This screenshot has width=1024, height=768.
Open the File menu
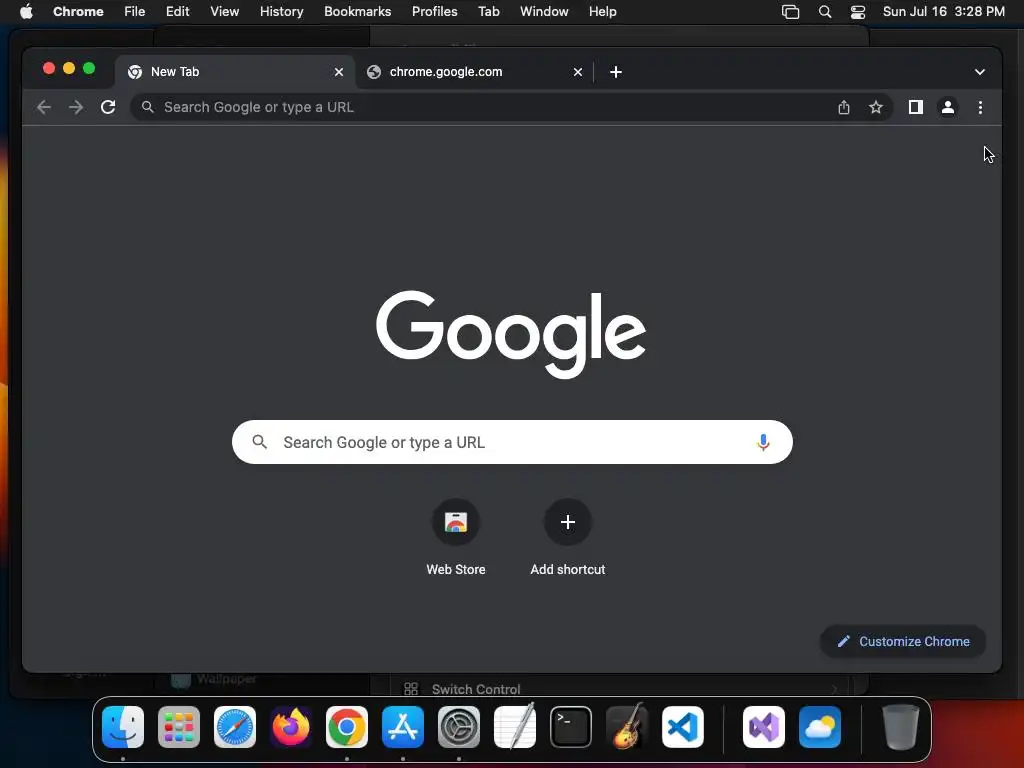click(135, 12)
